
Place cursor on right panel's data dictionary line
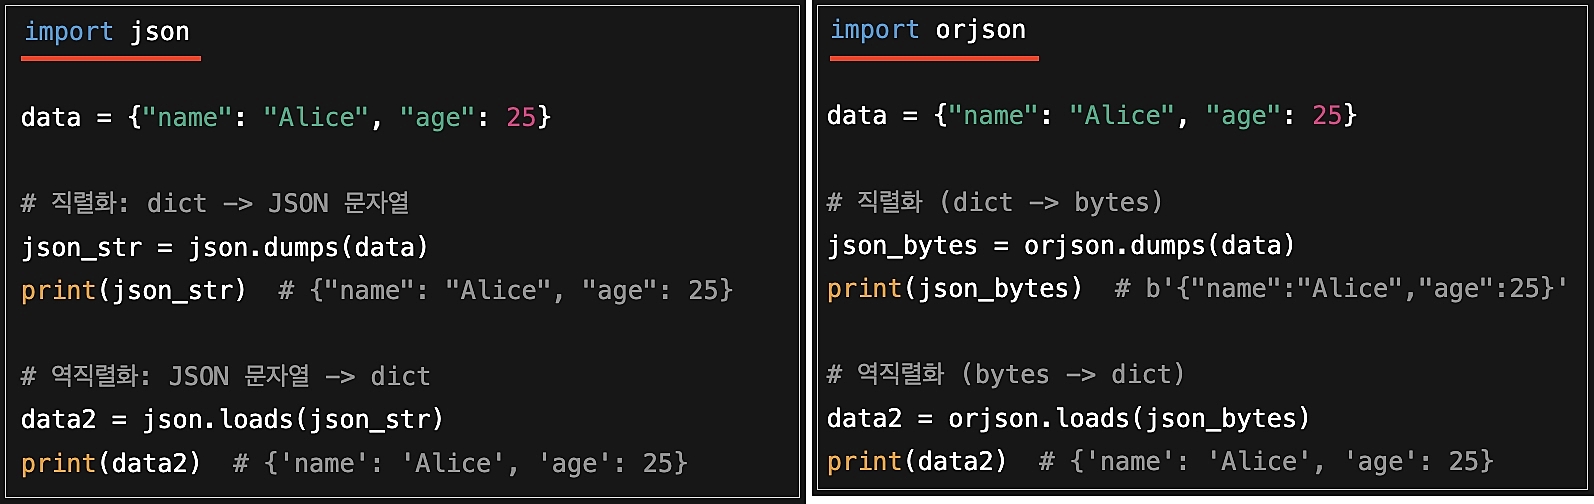1091,116
